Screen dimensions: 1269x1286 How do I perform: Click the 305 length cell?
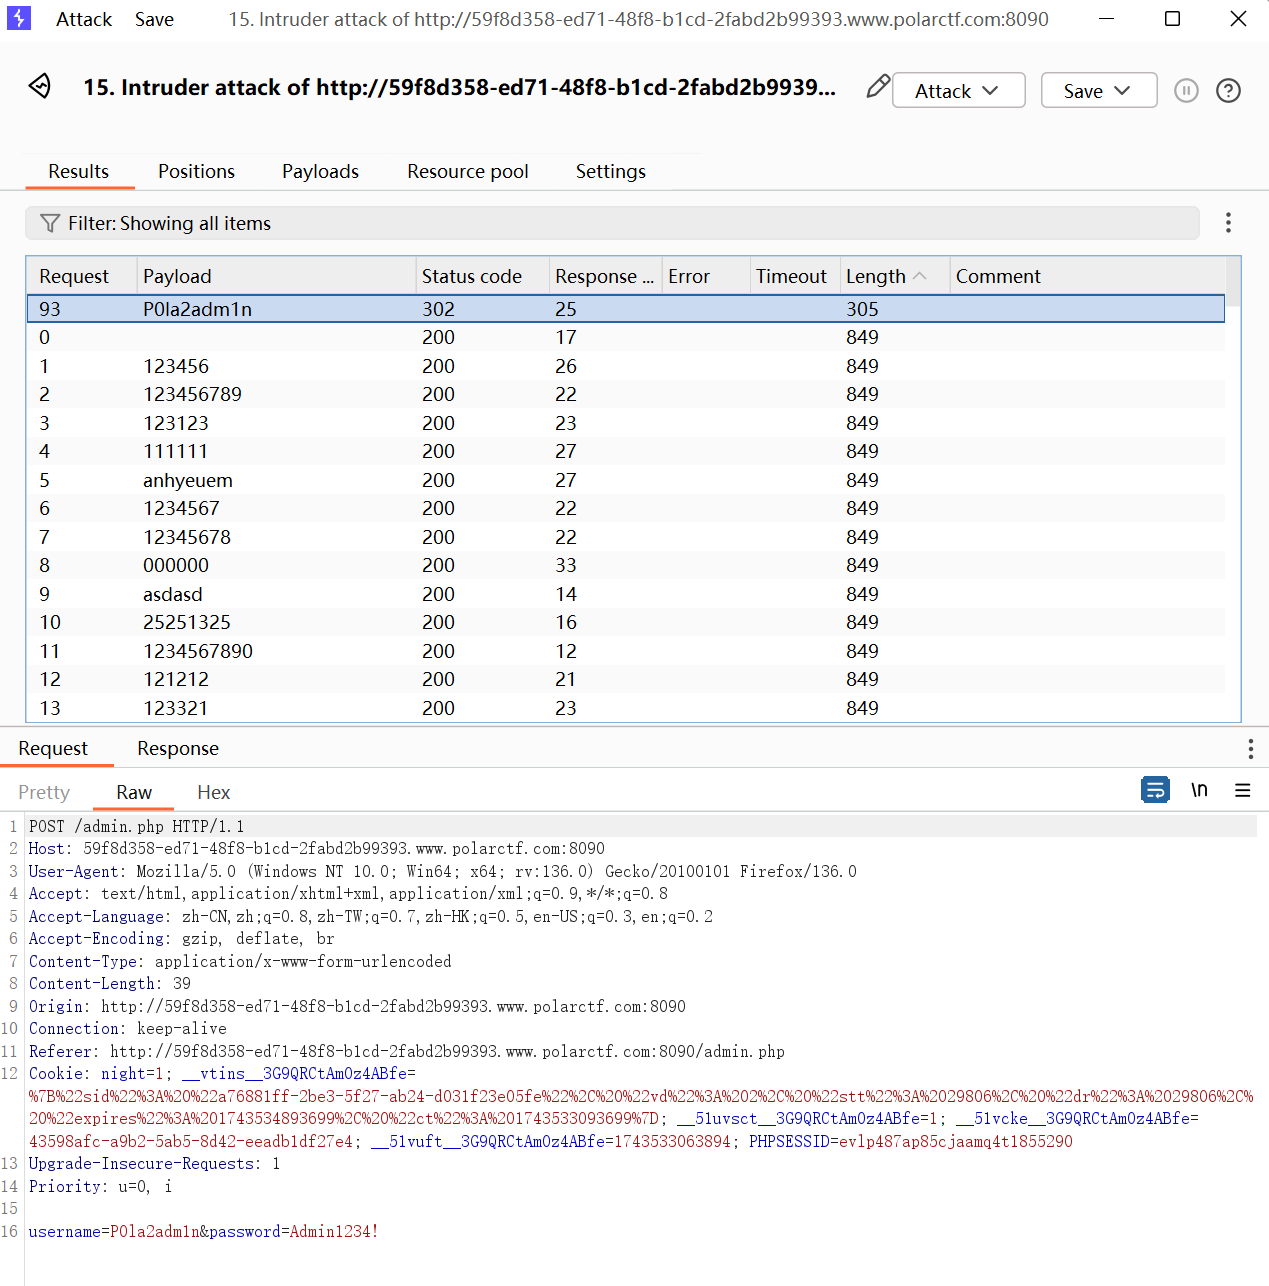click(862, 309)
